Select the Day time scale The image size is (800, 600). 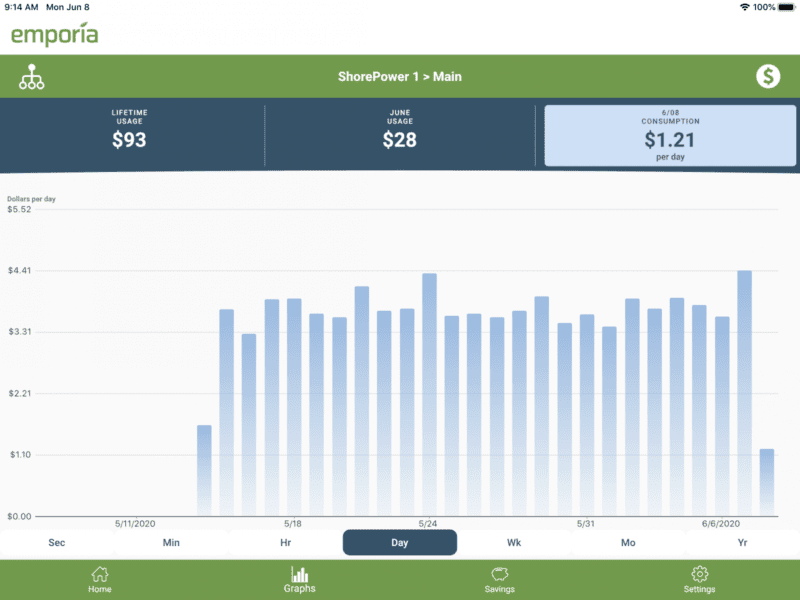[399, 543]
